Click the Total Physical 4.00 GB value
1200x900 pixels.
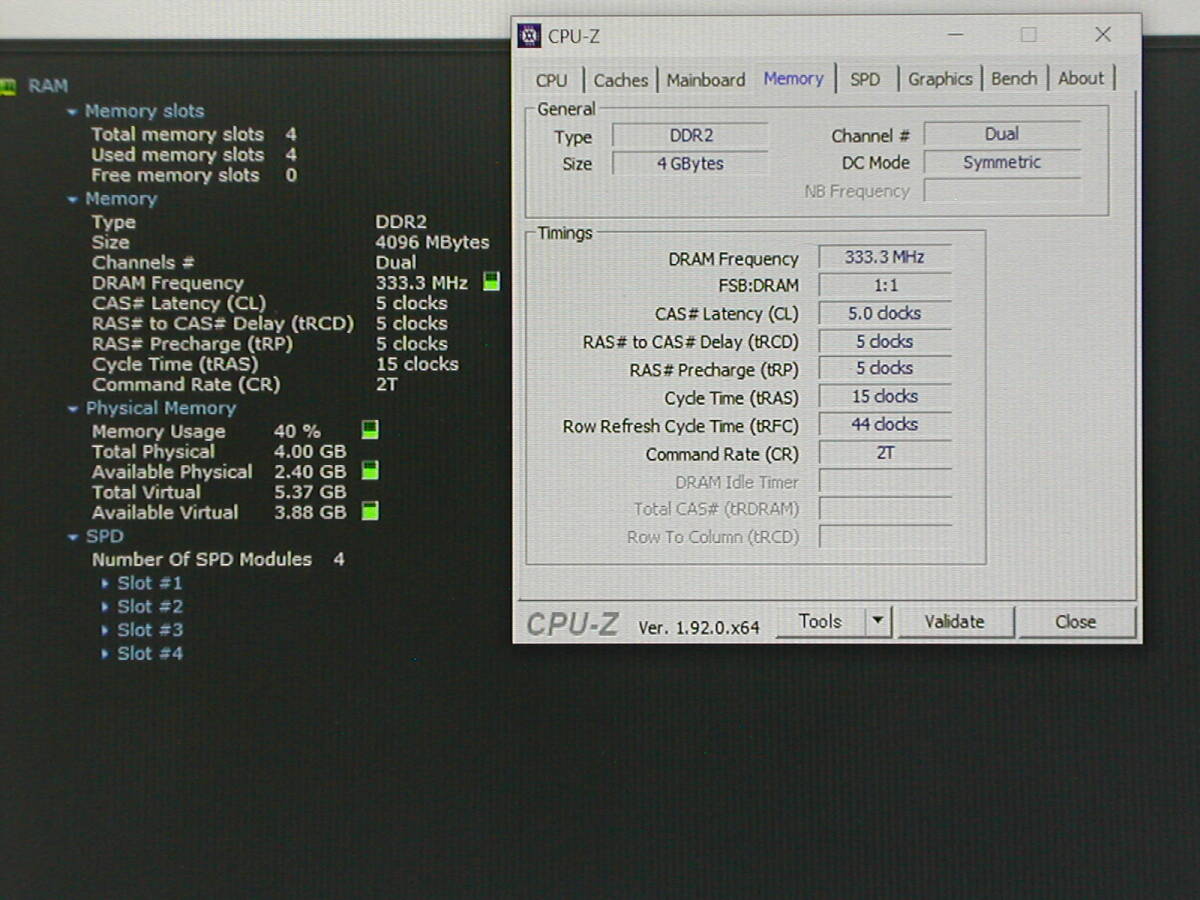tap(310, 451)
